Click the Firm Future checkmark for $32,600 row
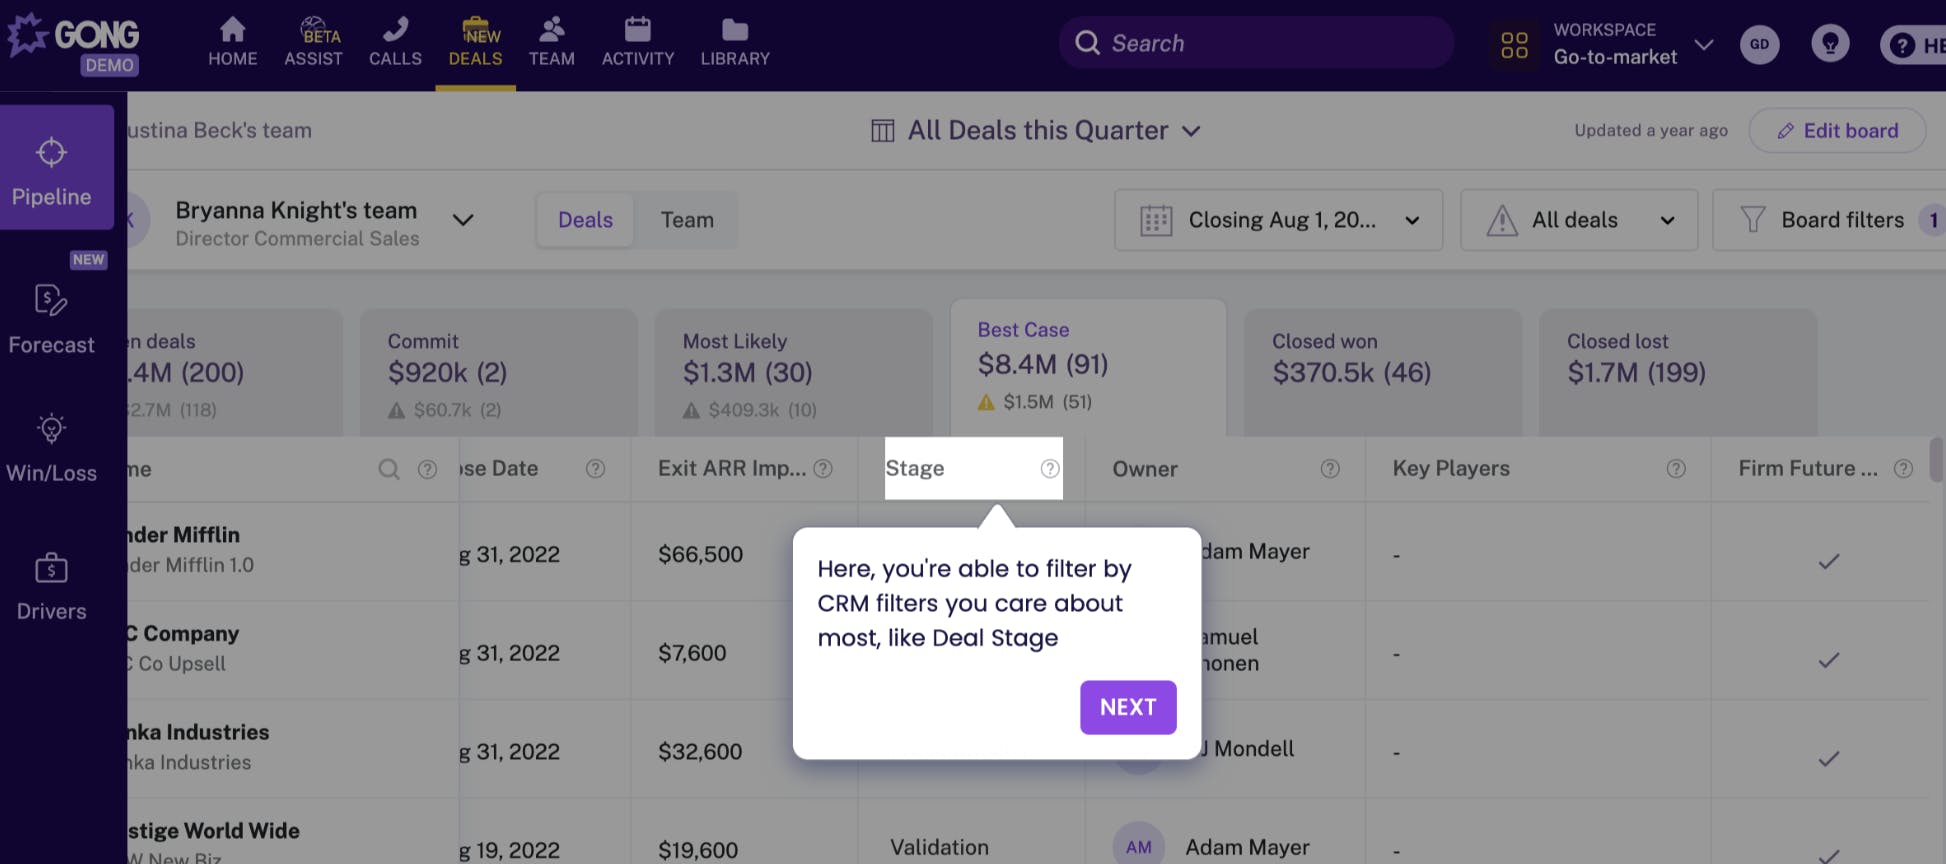1946x864 pixels. pyautogui.click(x=1828, y=759)
